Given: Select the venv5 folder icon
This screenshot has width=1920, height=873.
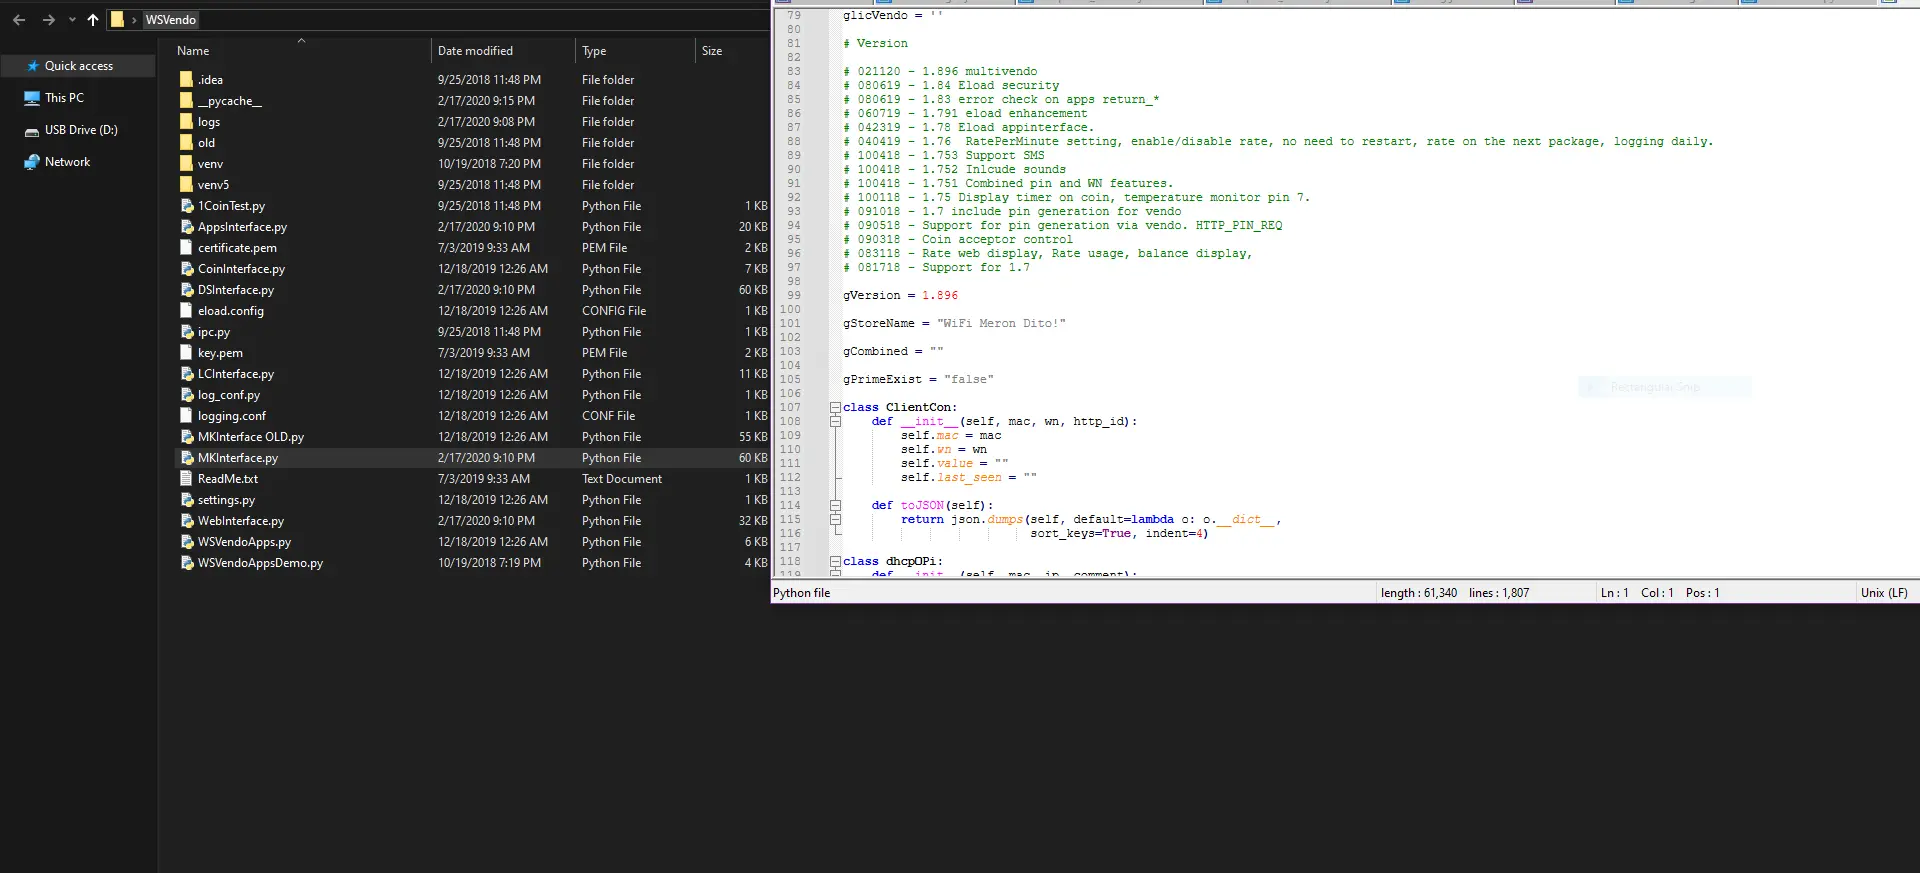Looking at the screenshot, I should coord(186,184).
